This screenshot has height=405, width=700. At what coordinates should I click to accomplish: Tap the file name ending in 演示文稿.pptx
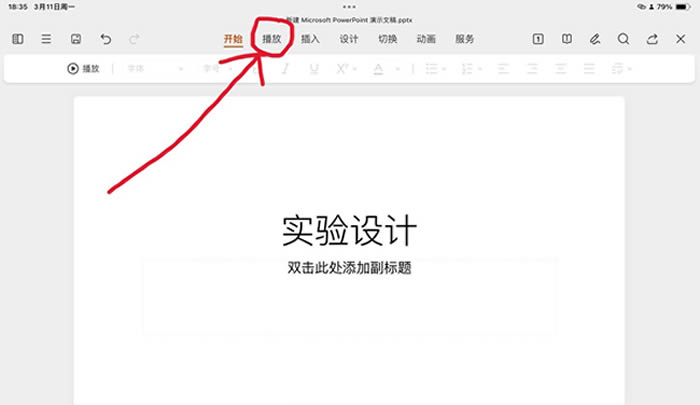coord(349,20)
